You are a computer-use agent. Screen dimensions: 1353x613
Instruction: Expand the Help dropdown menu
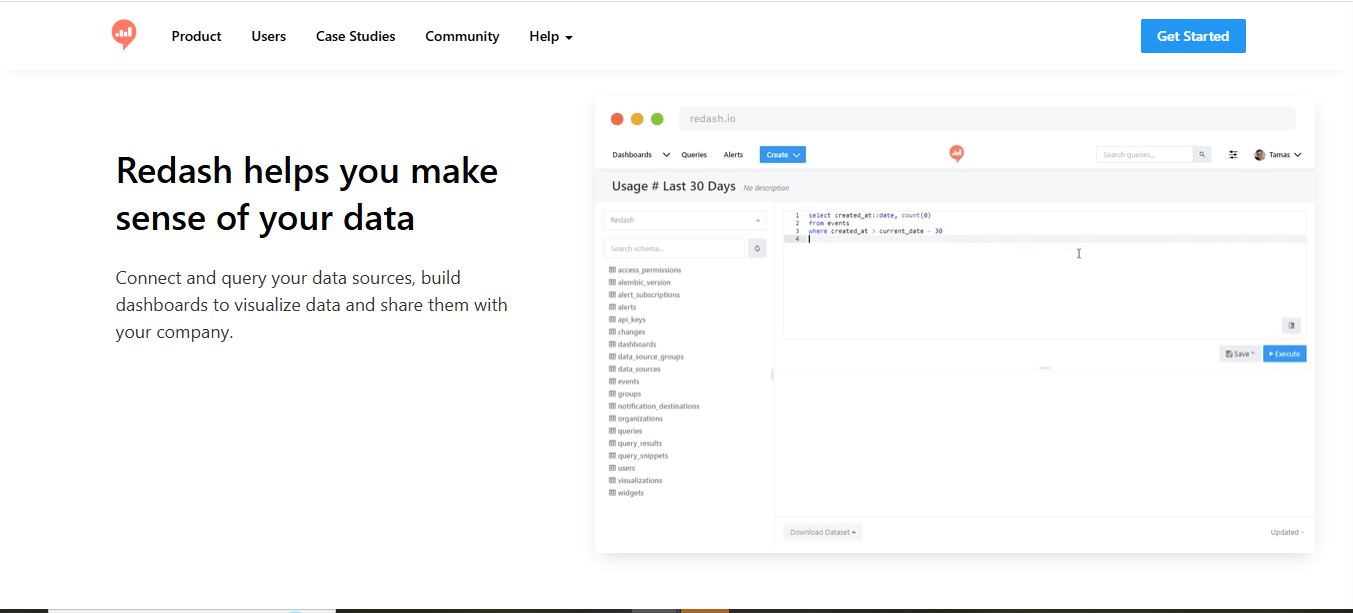[551, 36]
